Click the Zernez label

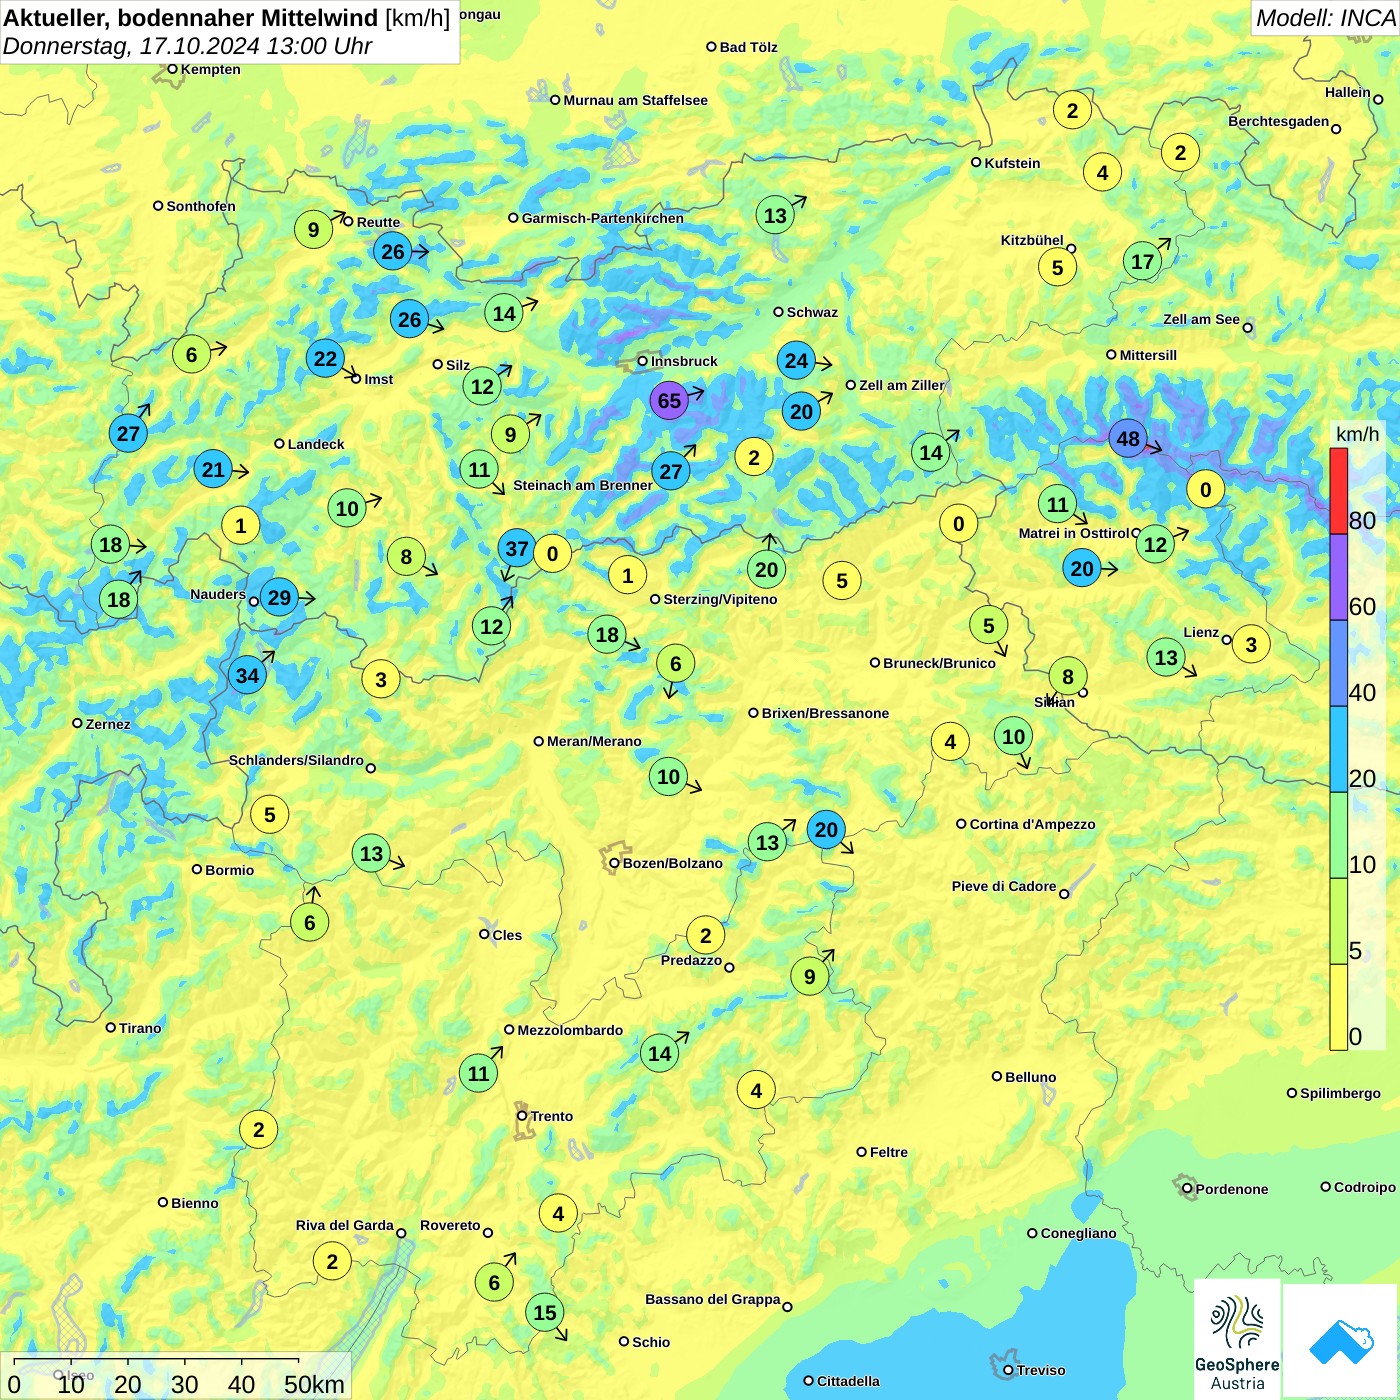click(108, 724)
